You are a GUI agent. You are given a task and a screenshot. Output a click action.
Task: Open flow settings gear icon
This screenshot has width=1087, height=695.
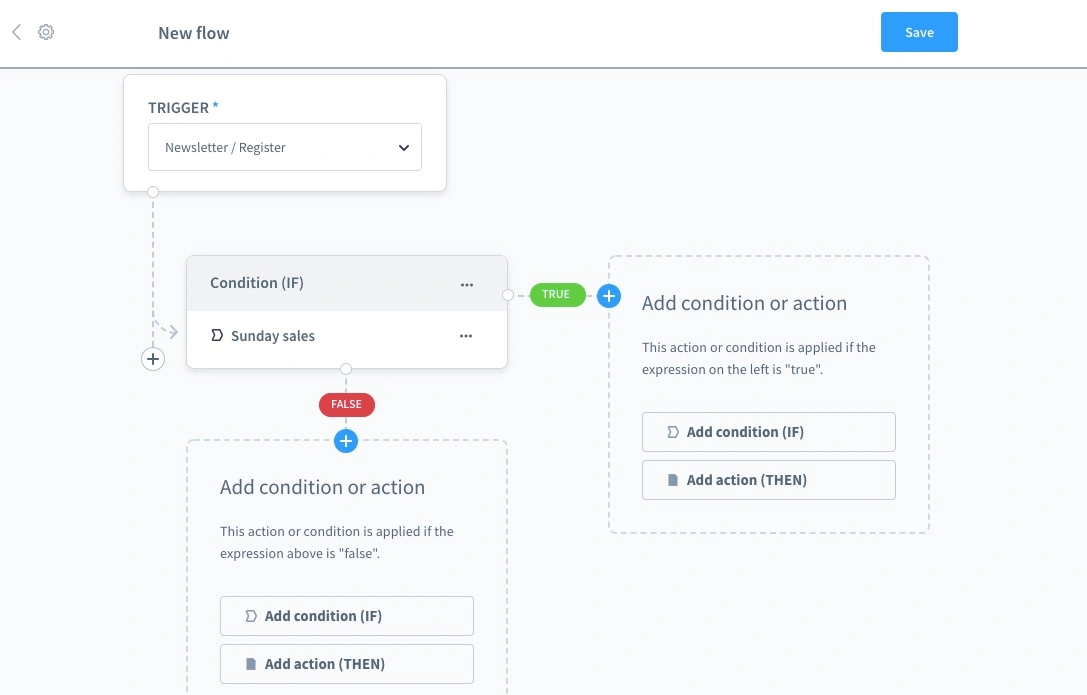(x=46, y=32)
